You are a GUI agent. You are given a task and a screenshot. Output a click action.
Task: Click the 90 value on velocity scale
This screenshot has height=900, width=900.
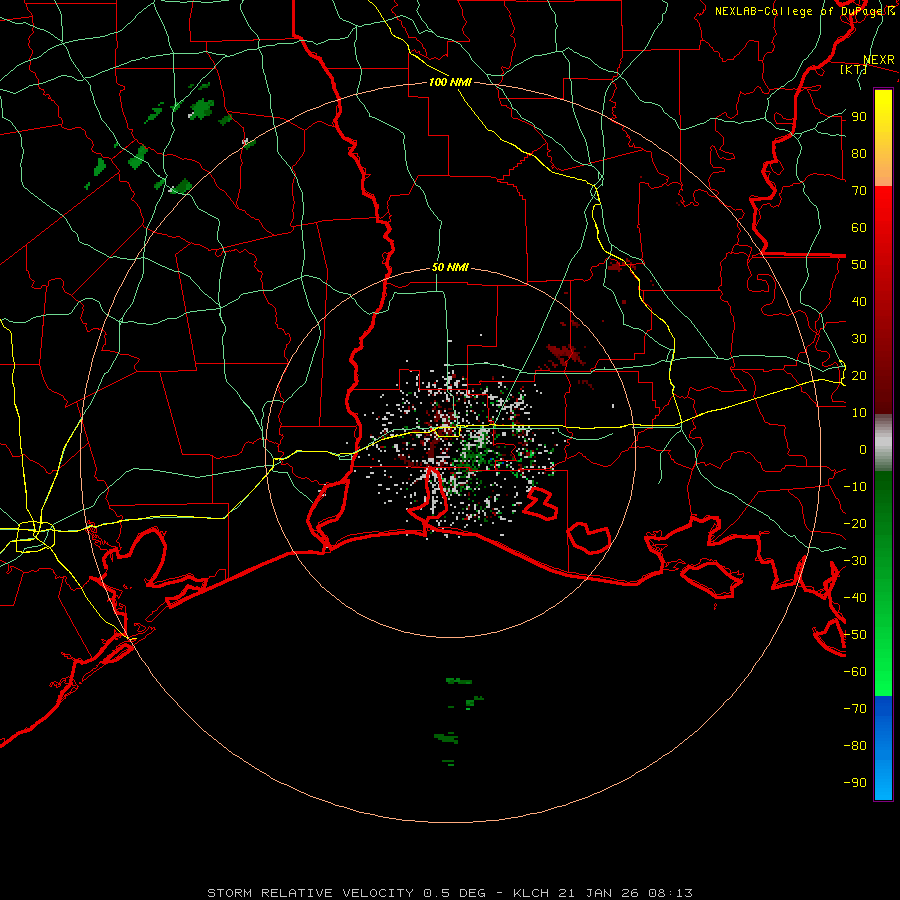pos(859,117)
